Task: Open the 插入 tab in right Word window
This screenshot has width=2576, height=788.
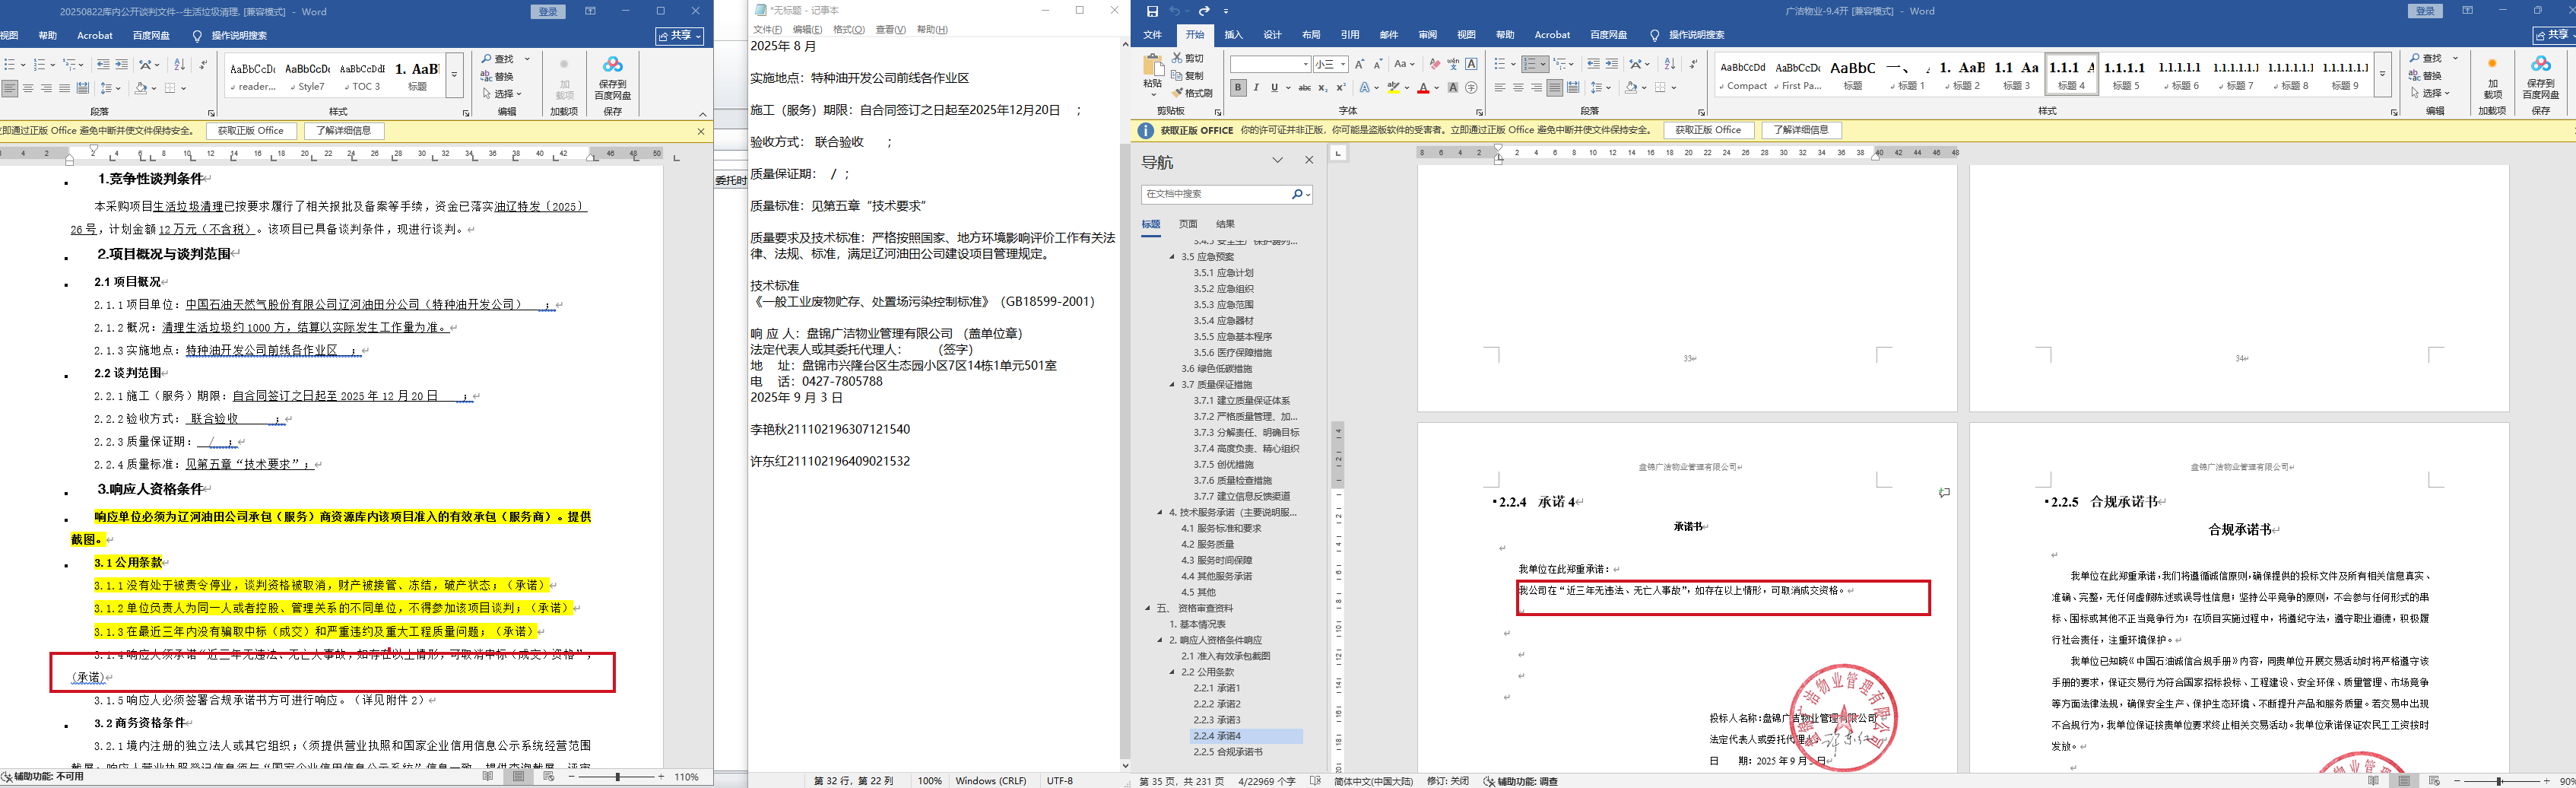Action: click(1234, 35)
